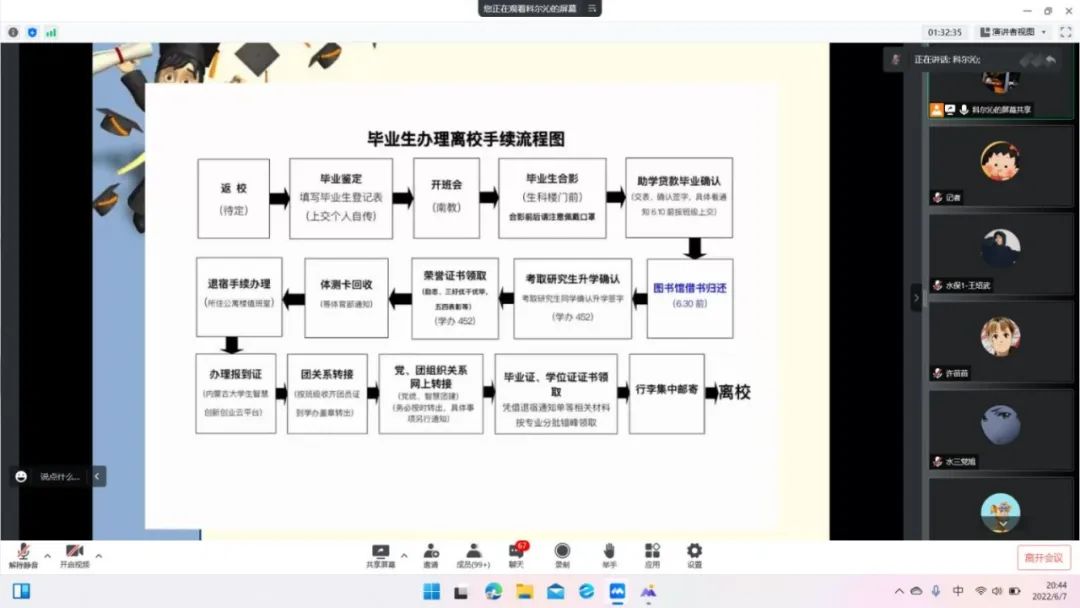Screen dimensions: 1080x608
Task: Click the red 离开会议 button
Action: coord(1044,558)
